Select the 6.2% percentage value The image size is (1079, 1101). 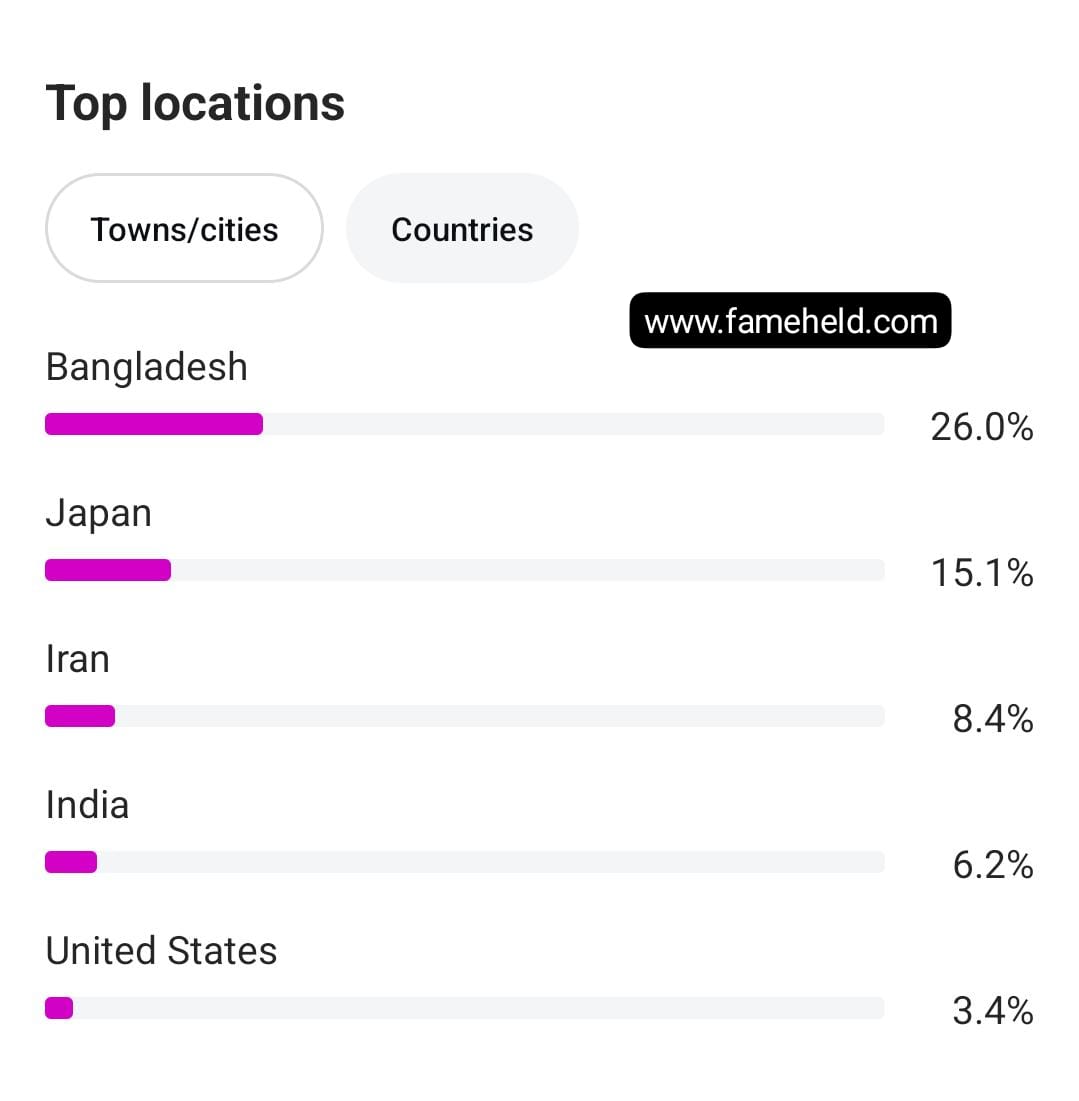click(x=992, y=865)
